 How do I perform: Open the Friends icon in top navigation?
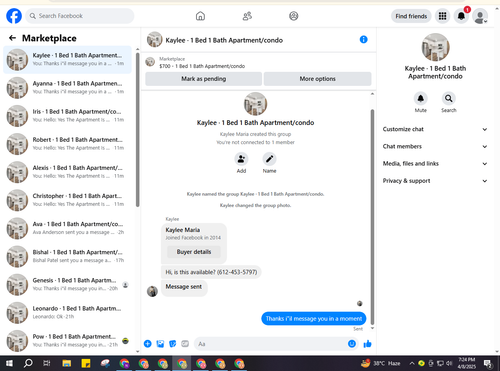pyautogui.click(x=247, y=16)
